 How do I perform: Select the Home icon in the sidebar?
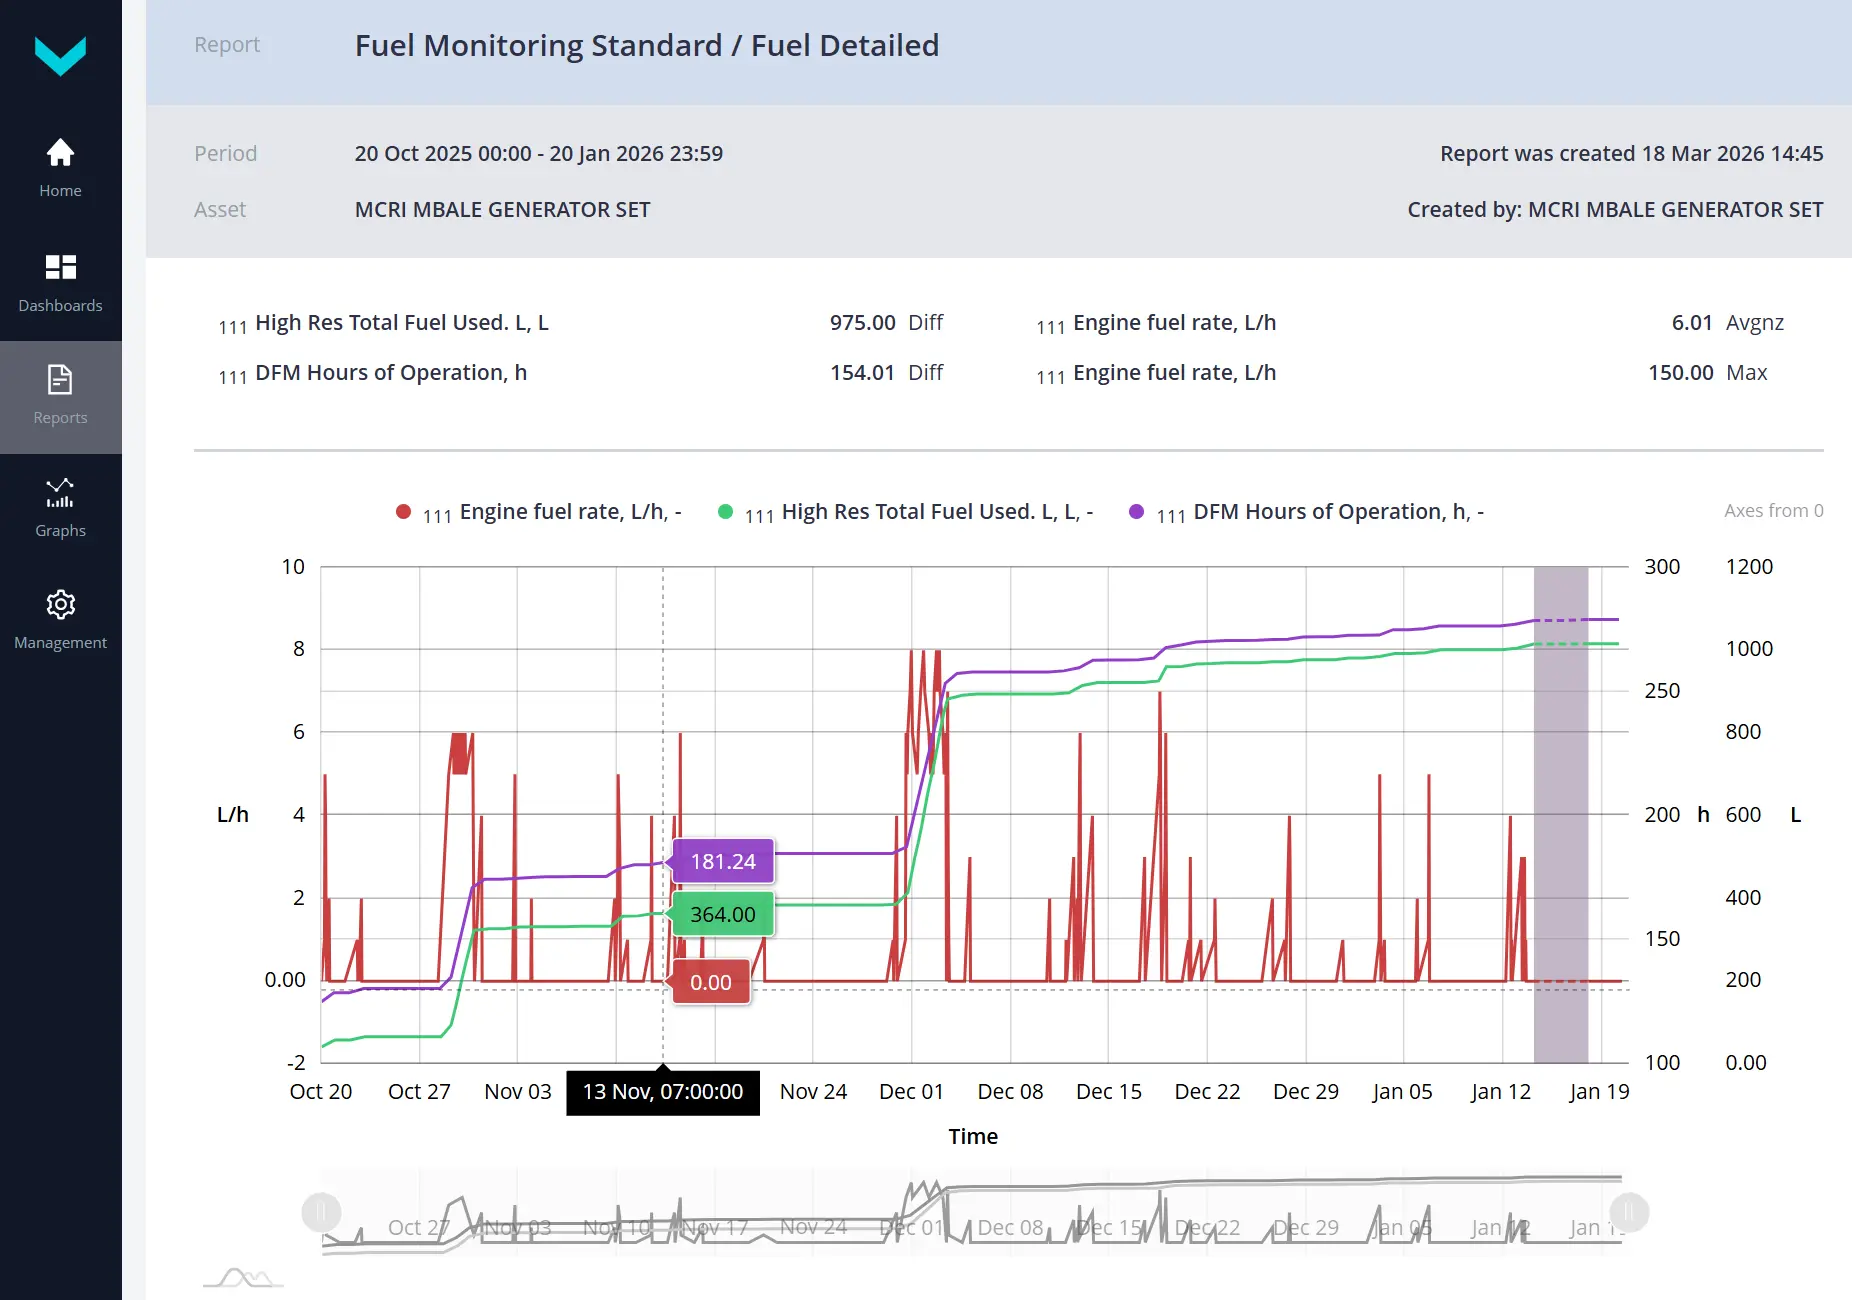coord(60,152)
